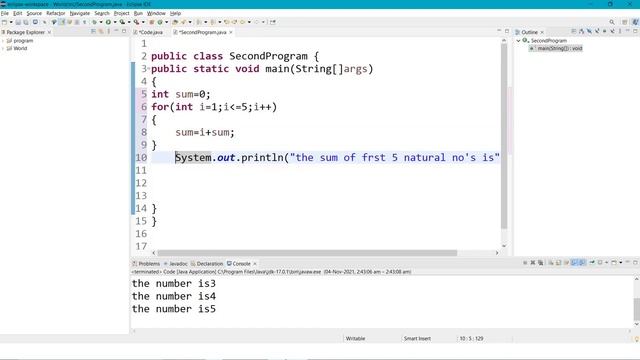The width and height of the screenshot is (640, 360).
Task: Click Remove Launch icon in Console toolbar
Action: pos(533,263)
